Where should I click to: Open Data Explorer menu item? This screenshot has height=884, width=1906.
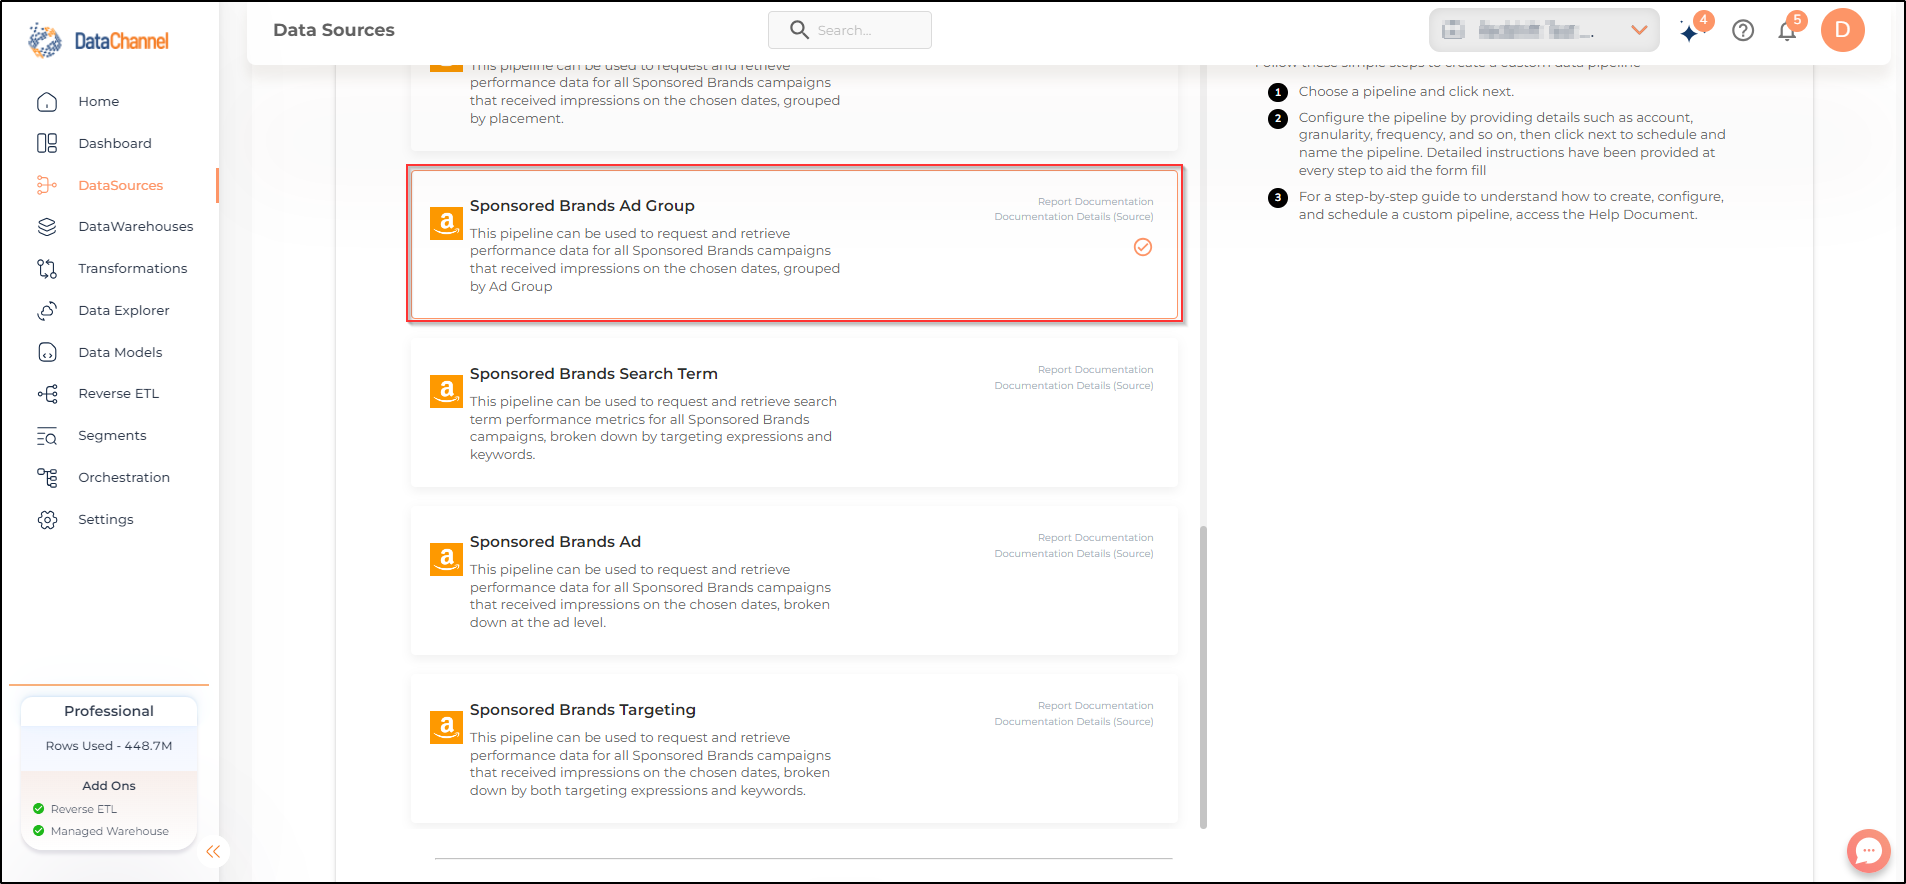coord(124,311)
